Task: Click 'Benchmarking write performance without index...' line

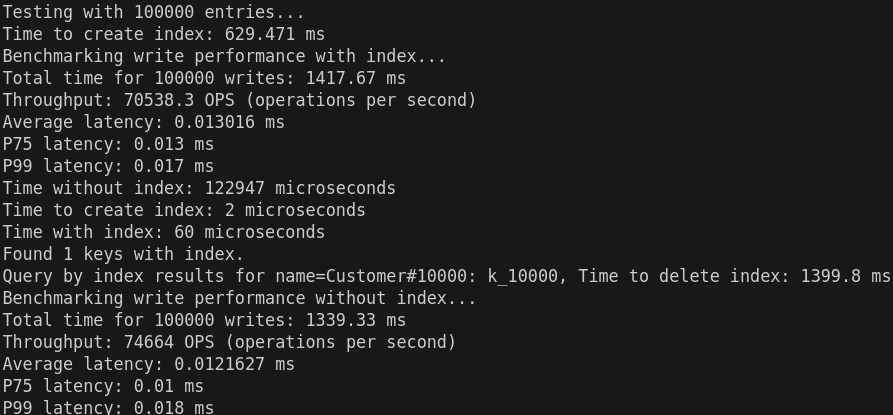Action: tap(239, 298)
